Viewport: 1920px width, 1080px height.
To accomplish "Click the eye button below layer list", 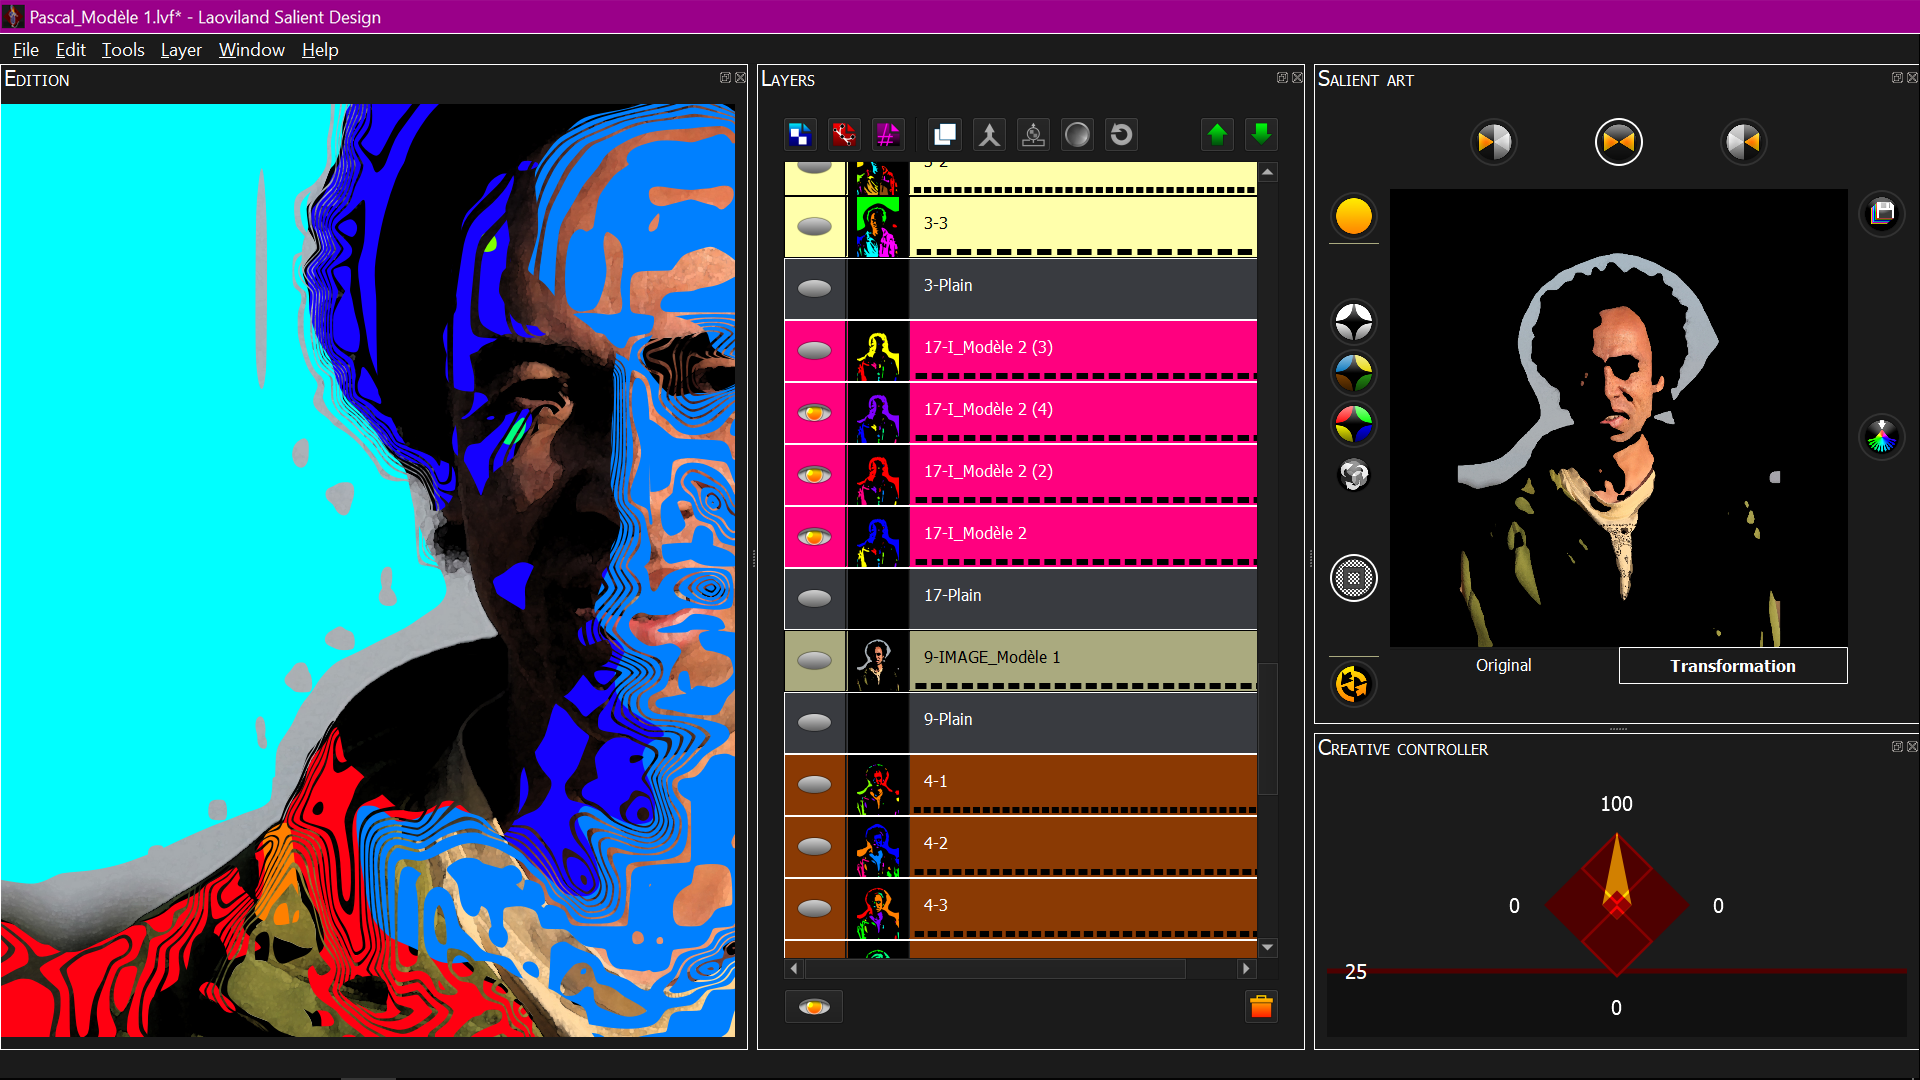I will tap(814, 1007).
